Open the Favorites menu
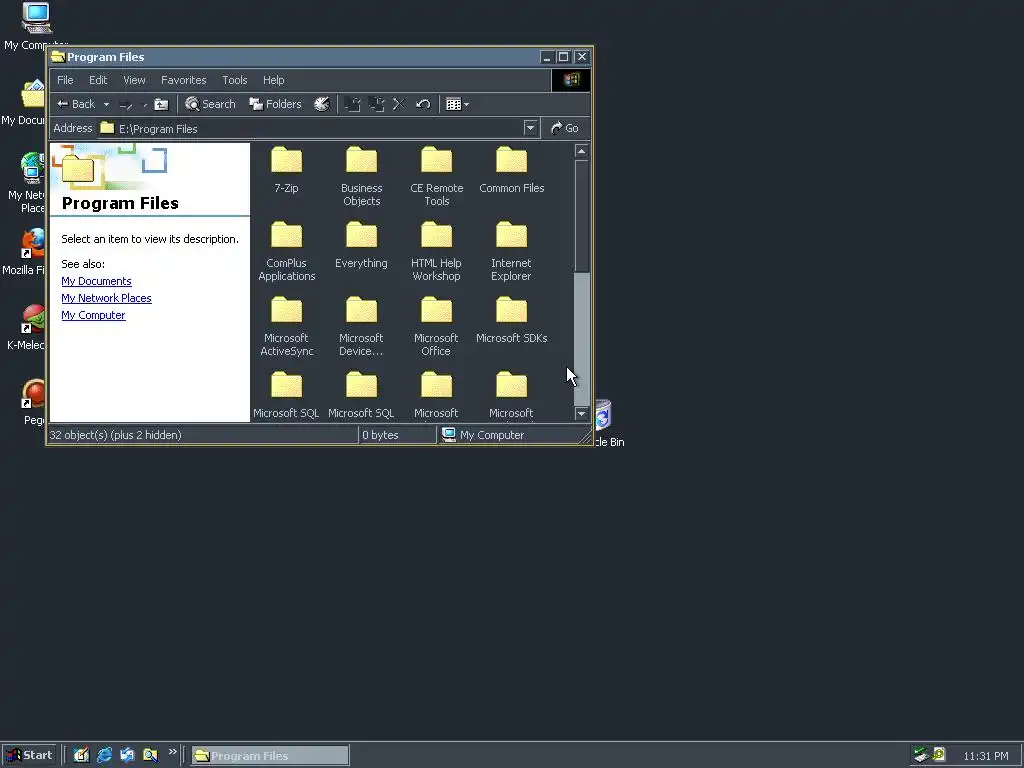The image size is (1024, 768). point(184,80)
